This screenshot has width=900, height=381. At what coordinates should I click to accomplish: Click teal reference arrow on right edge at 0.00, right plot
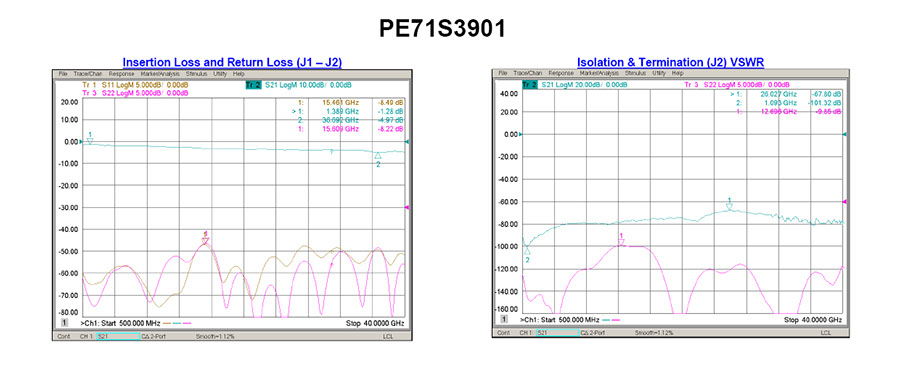tap(845, 134)
